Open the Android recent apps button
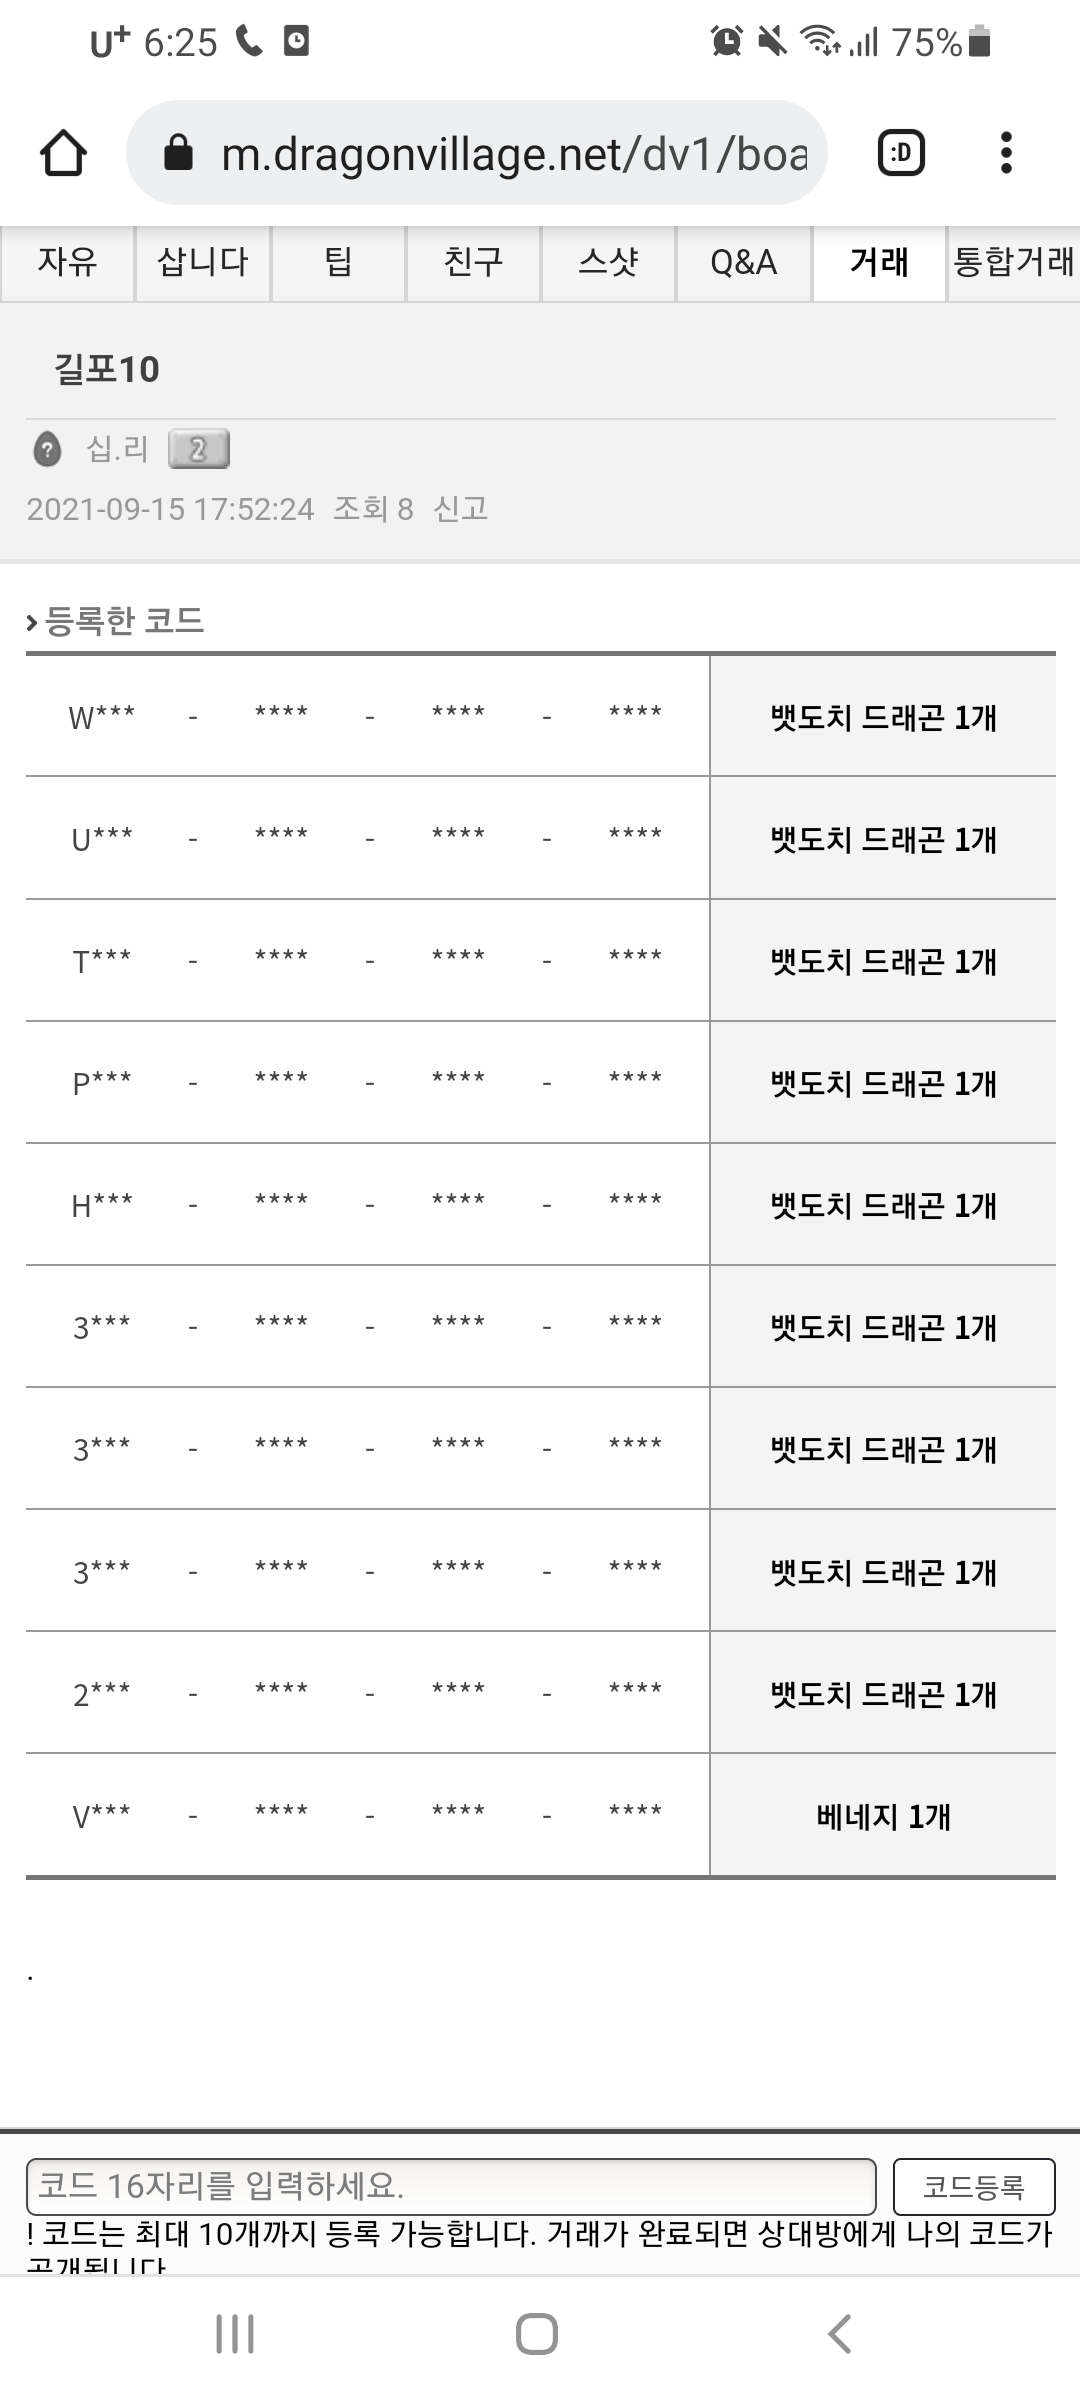 point(235,2334)
